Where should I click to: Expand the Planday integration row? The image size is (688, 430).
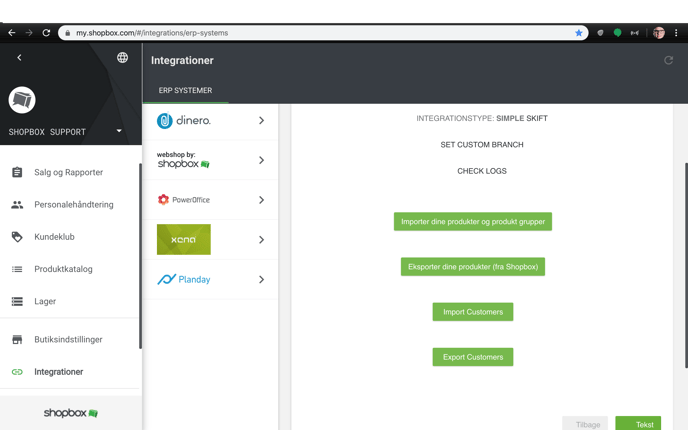[x=261, y=280]
